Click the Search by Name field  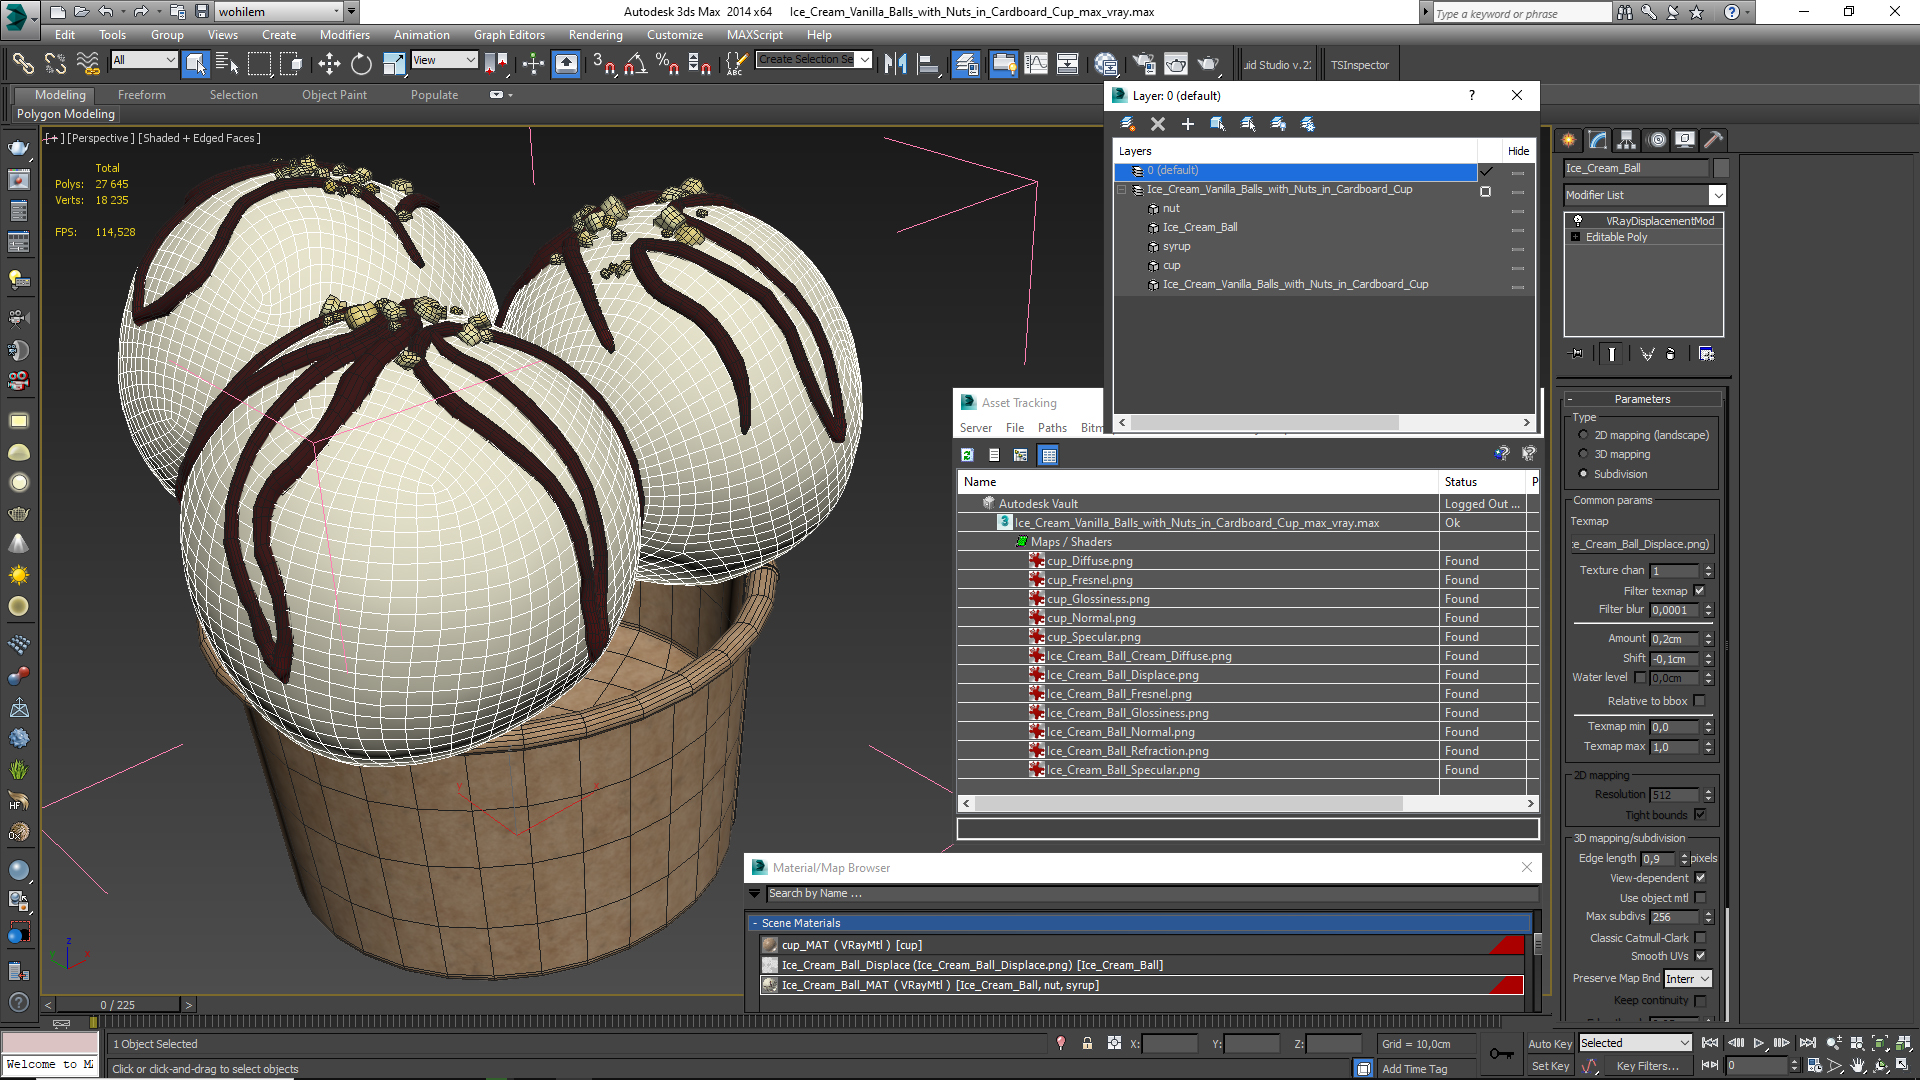click(1152, 894)
